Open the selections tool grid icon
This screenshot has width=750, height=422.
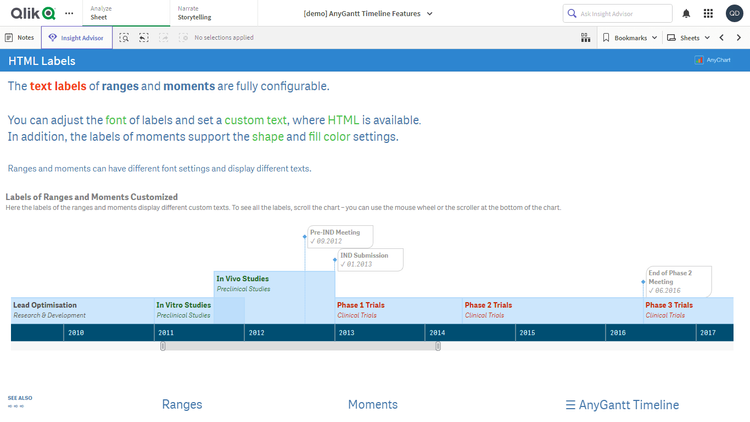[x=585, y=38]
